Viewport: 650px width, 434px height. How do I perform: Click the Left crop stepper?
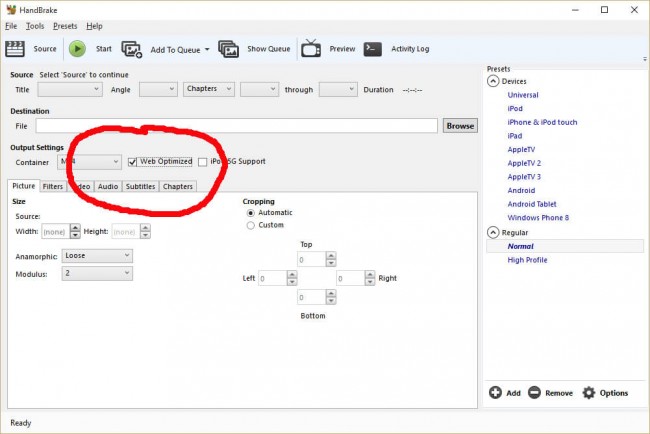click(292, 278)
